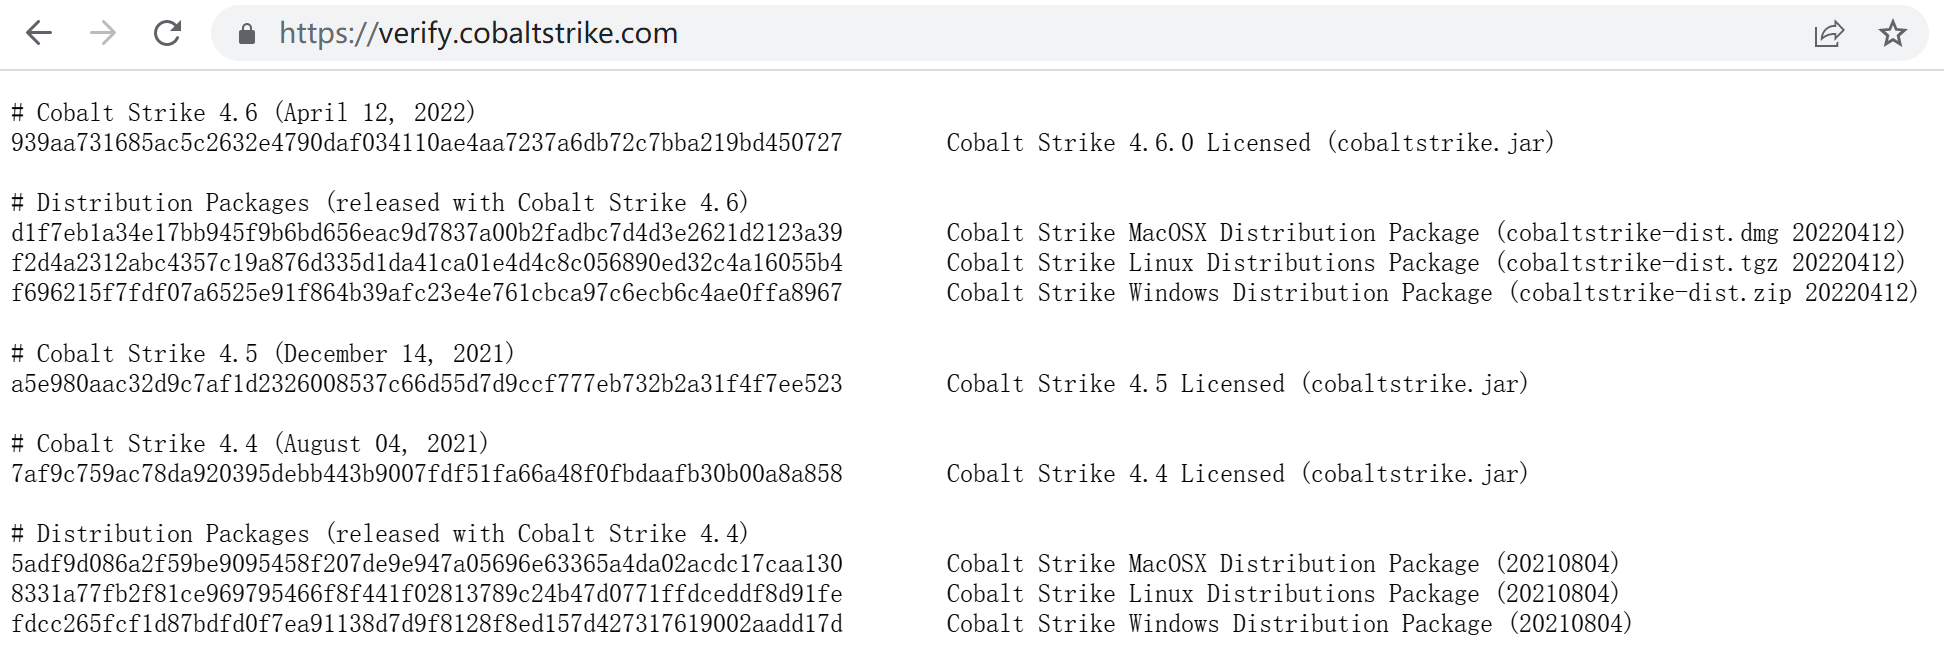The image size is (1944, 662).
Task: Click the Windows zip 20220412 hash
Action: [x=427, y=293]
